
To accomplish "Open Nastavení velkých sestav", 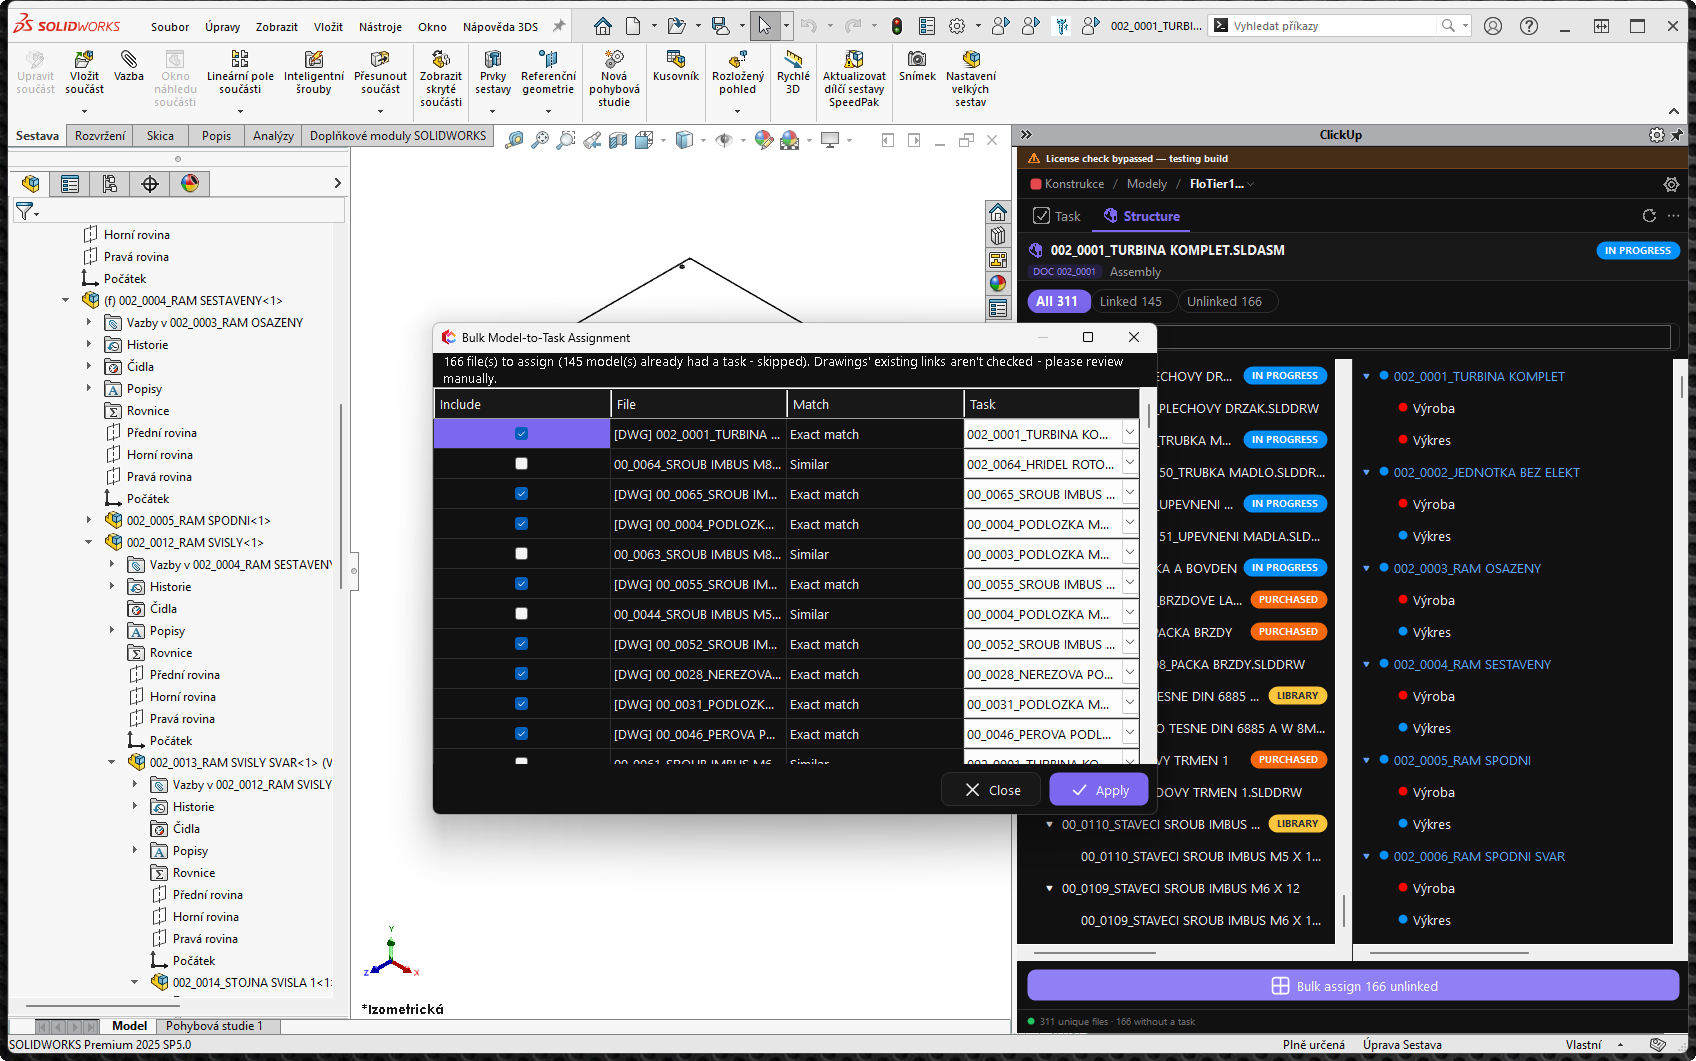I will click(x=971, y=79).
